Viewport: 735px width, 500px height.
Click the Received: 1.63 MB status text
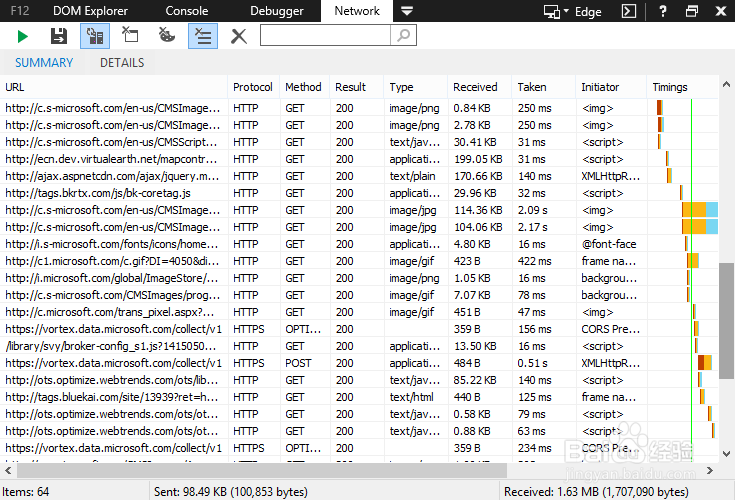click(x=596, y=492)
